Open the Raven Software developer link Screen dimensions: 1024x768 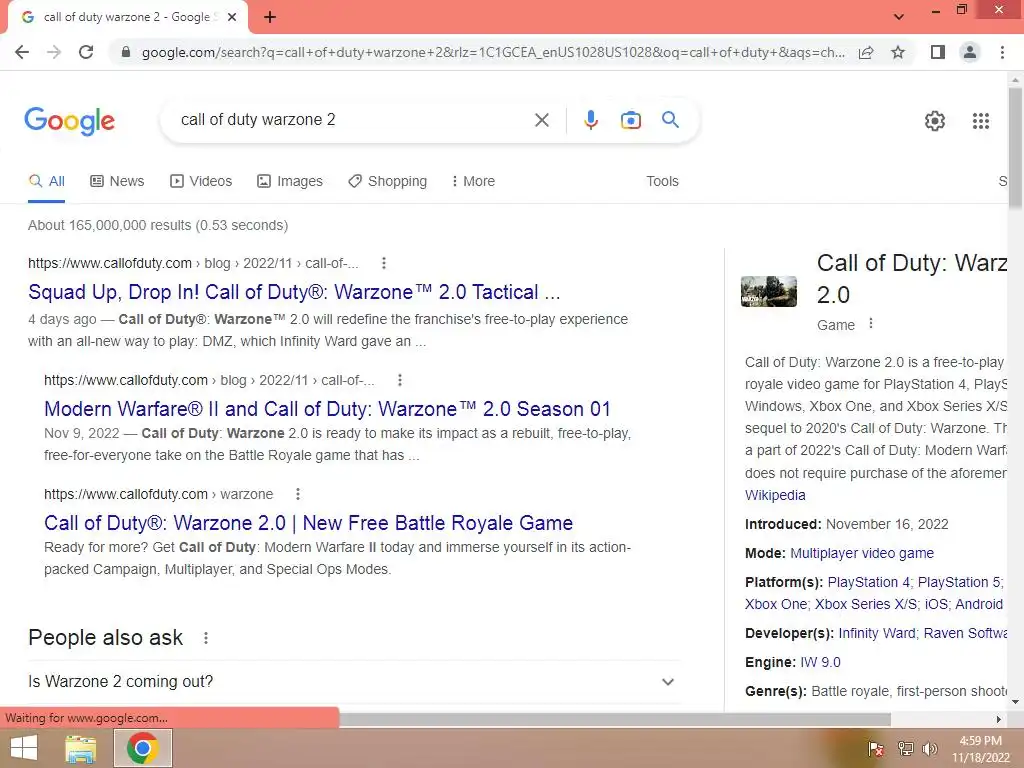(x=965, y=633)
